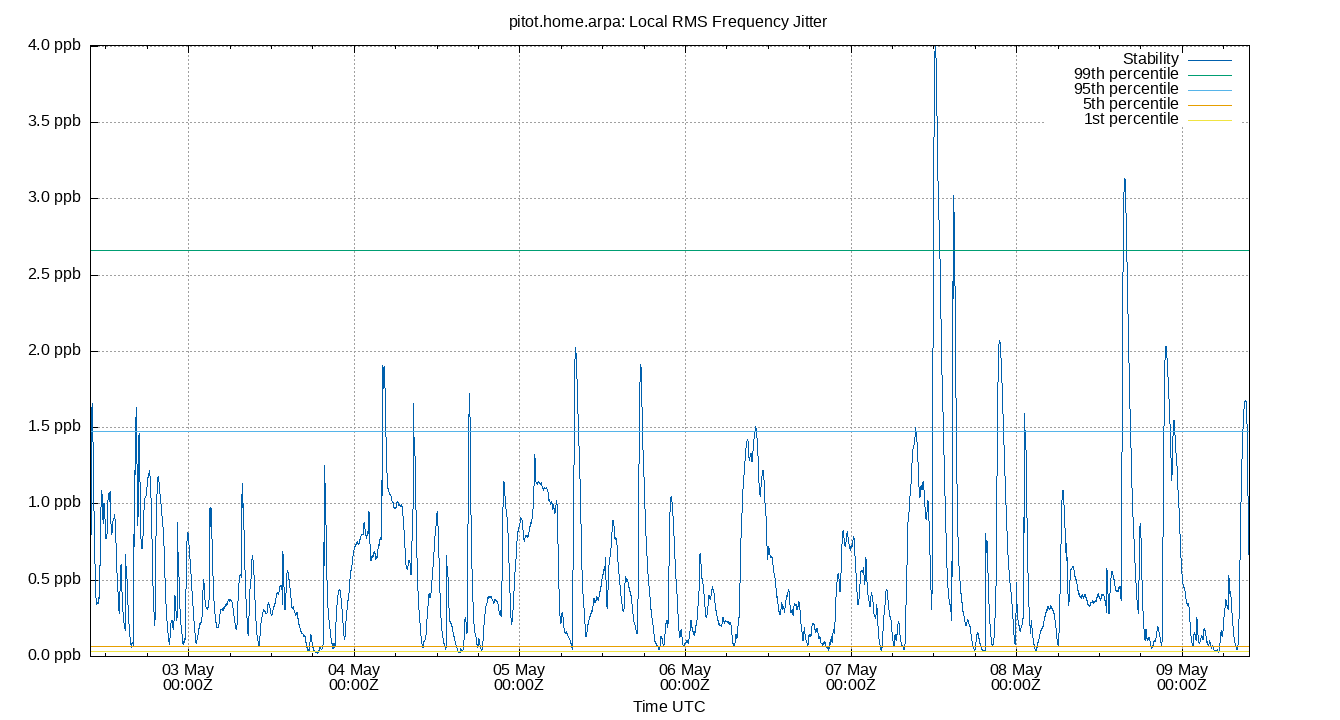Click the '06 May 00:00Z' x-axis label
The width and height of the screenshot is (1340, 720).
(685, 677)
